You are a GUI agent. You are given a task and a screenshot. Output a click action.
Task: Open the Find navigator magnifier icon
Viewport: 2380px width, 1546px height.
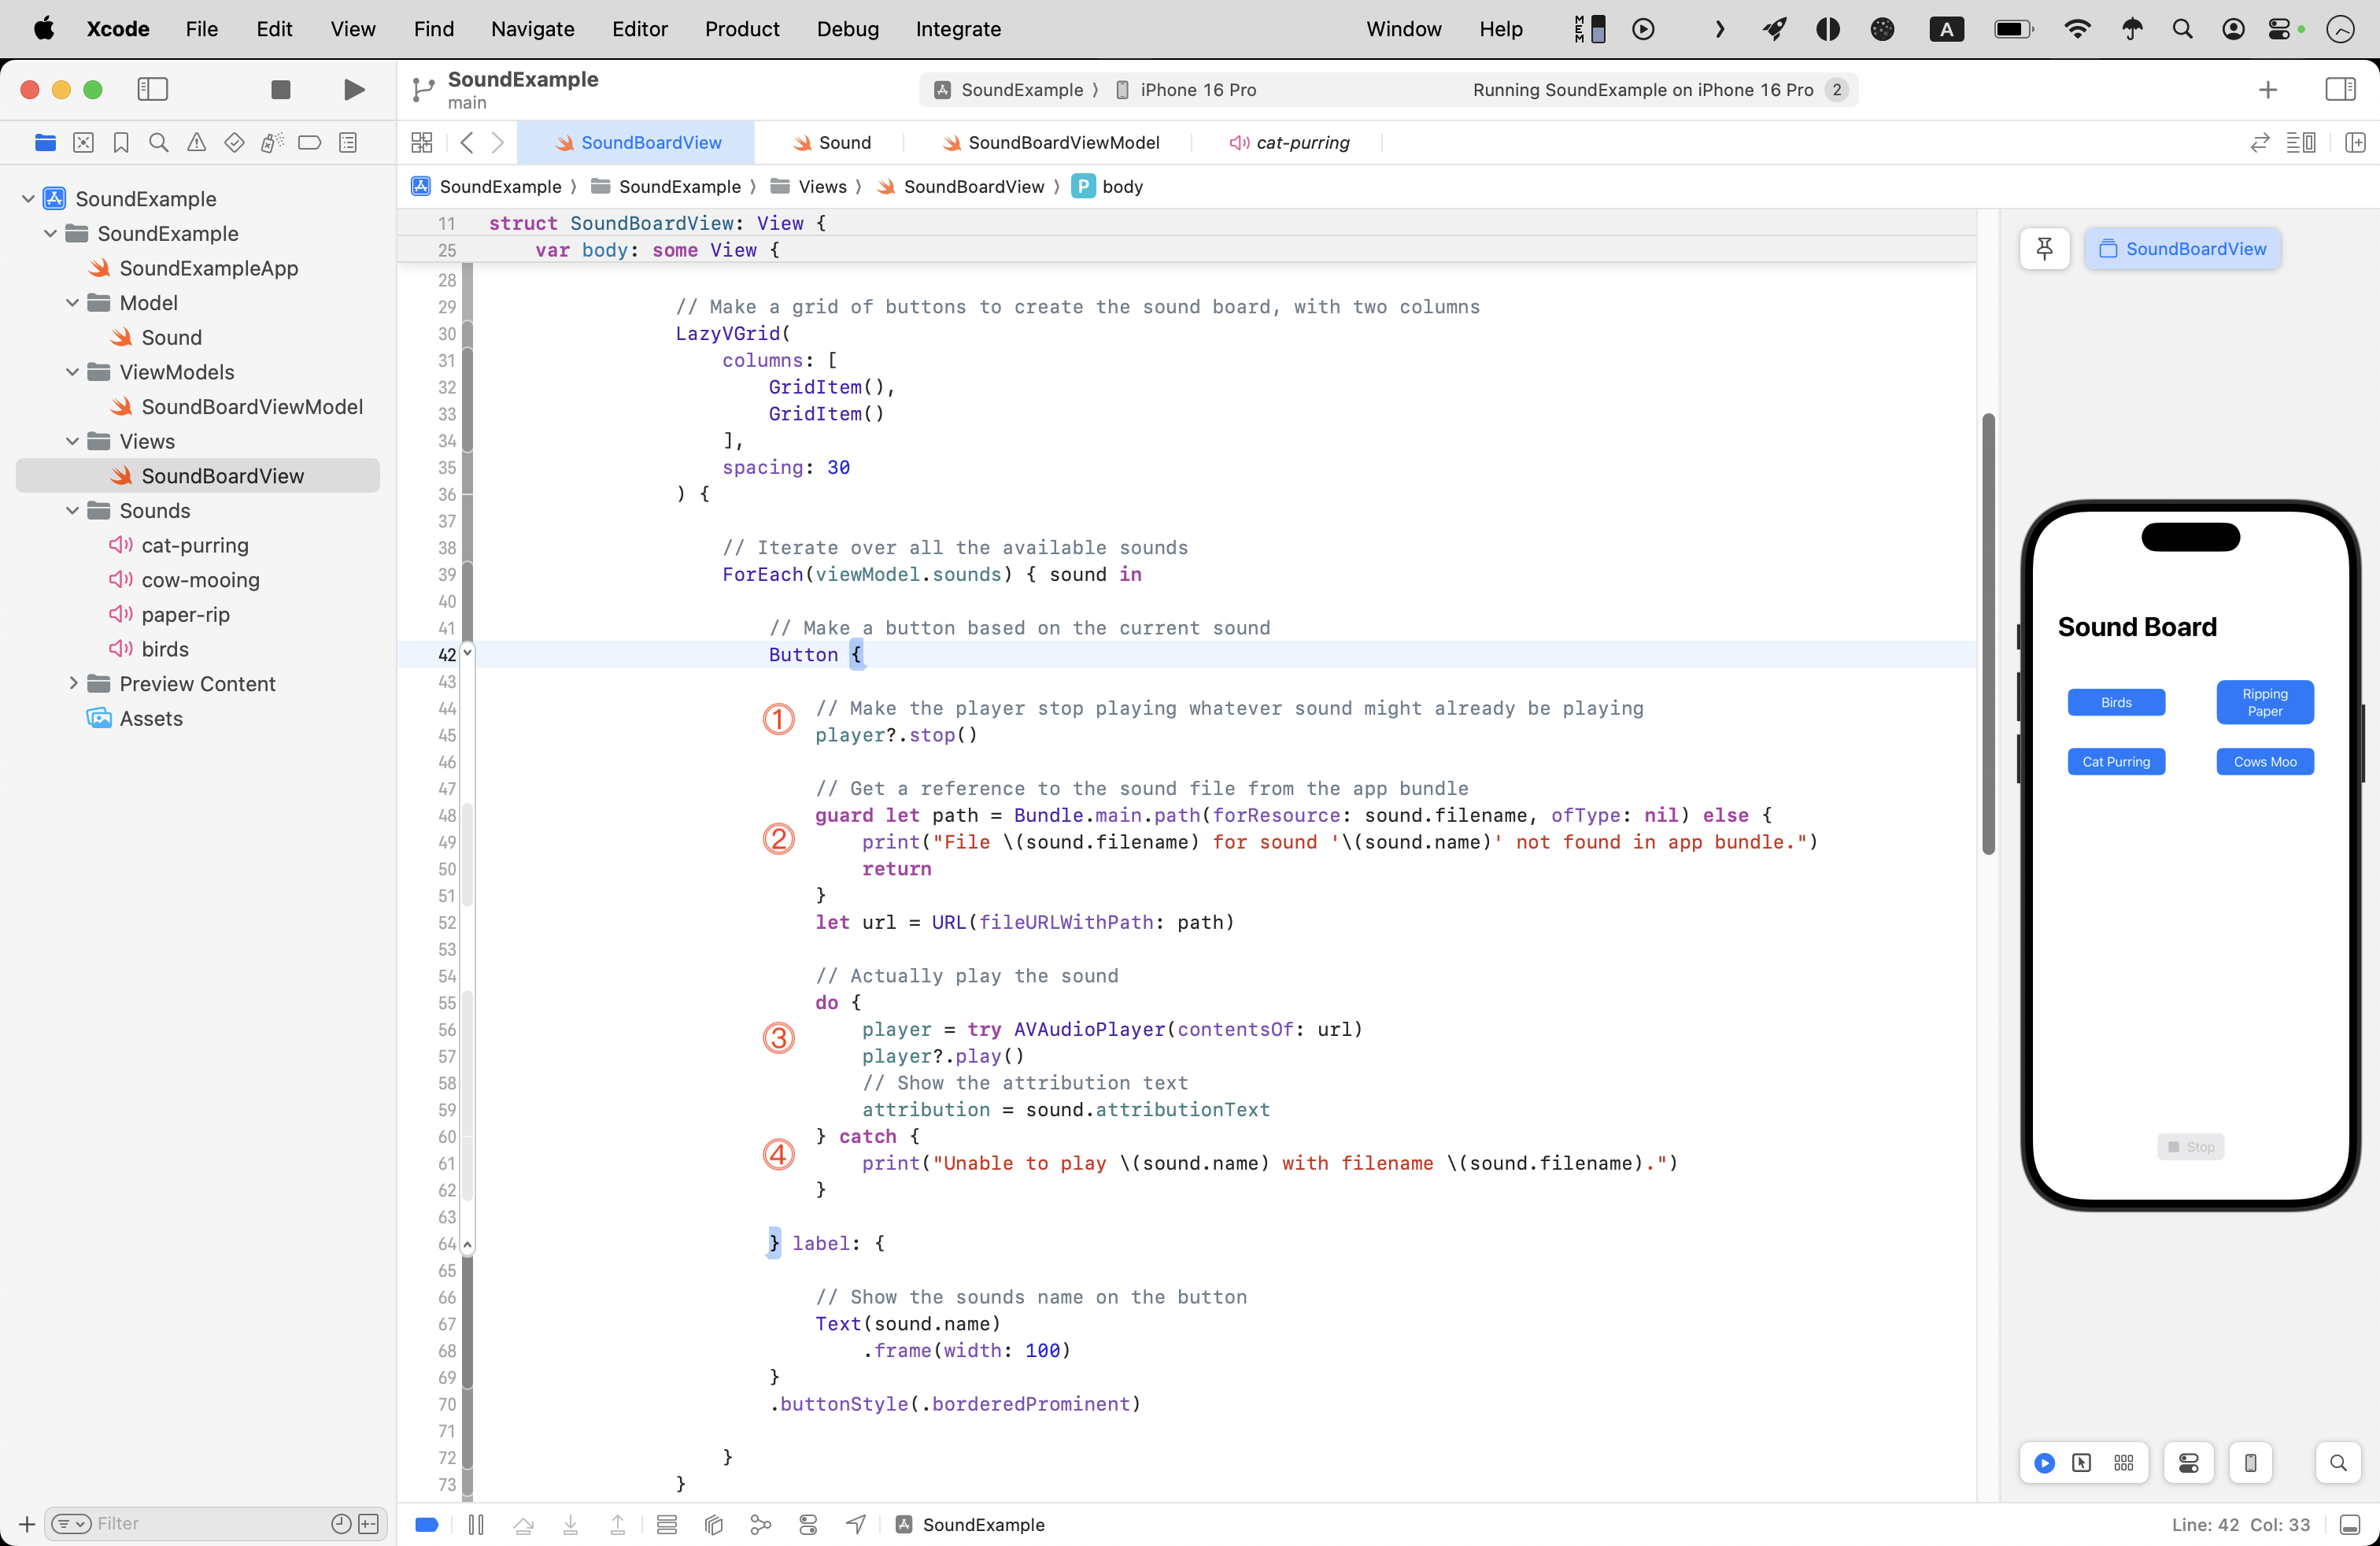point(158,143)
